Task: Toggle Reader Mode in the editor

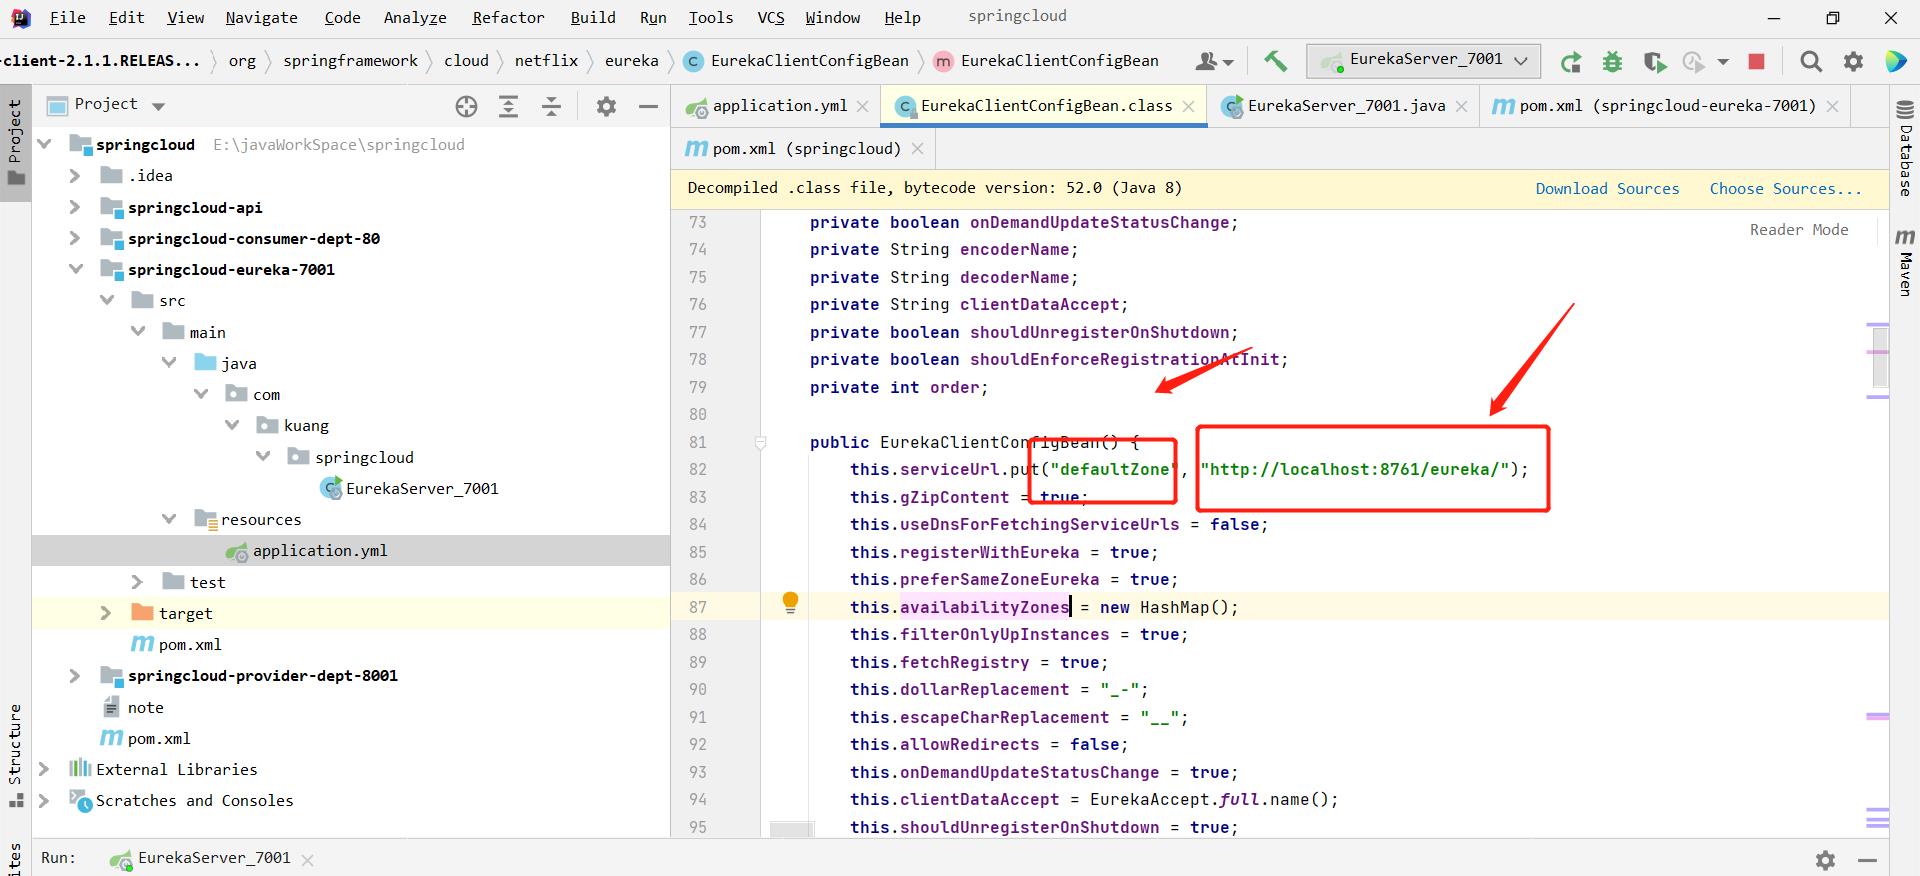Action: click(x=1798, y=230)
